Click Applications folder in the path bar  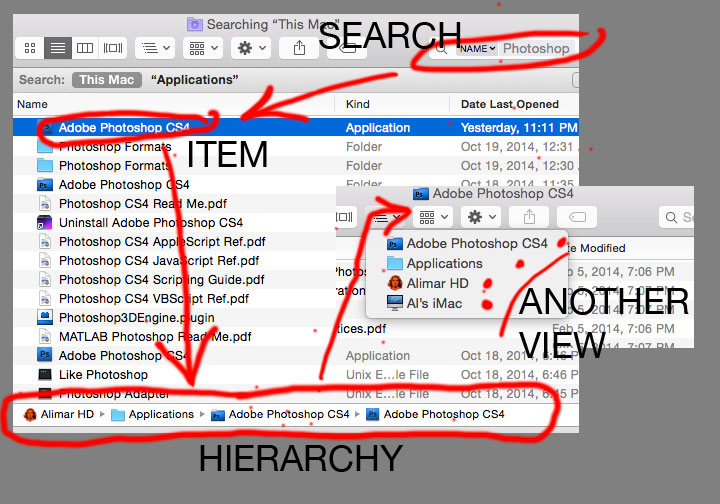tap(153, 414)
